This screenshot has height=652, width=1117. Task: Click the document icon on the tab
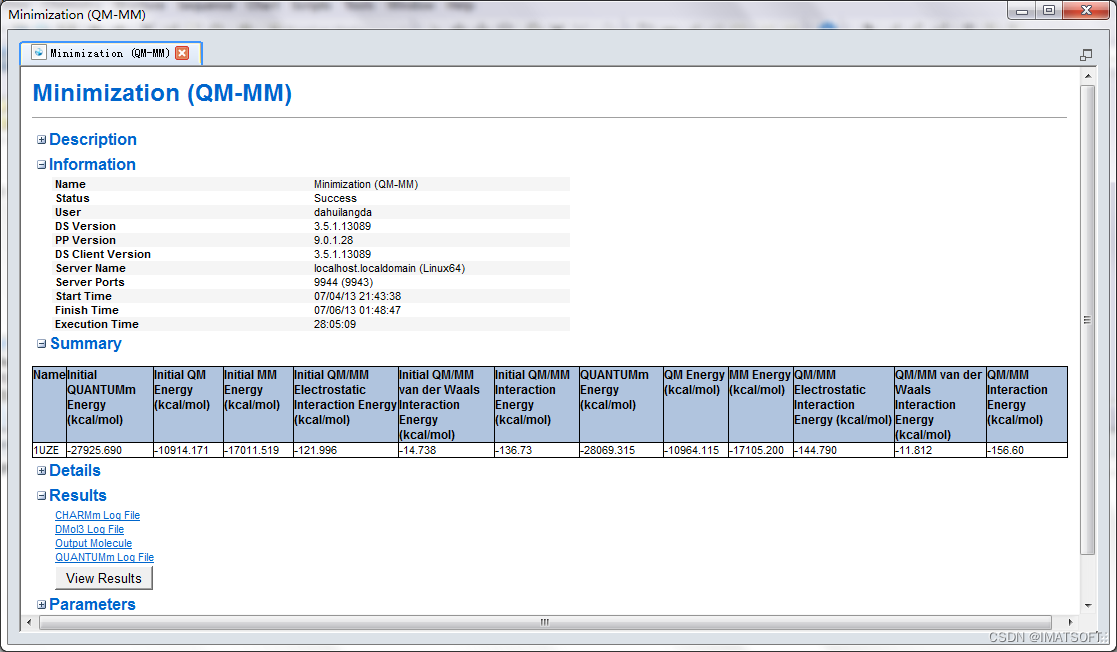point(38,53)
